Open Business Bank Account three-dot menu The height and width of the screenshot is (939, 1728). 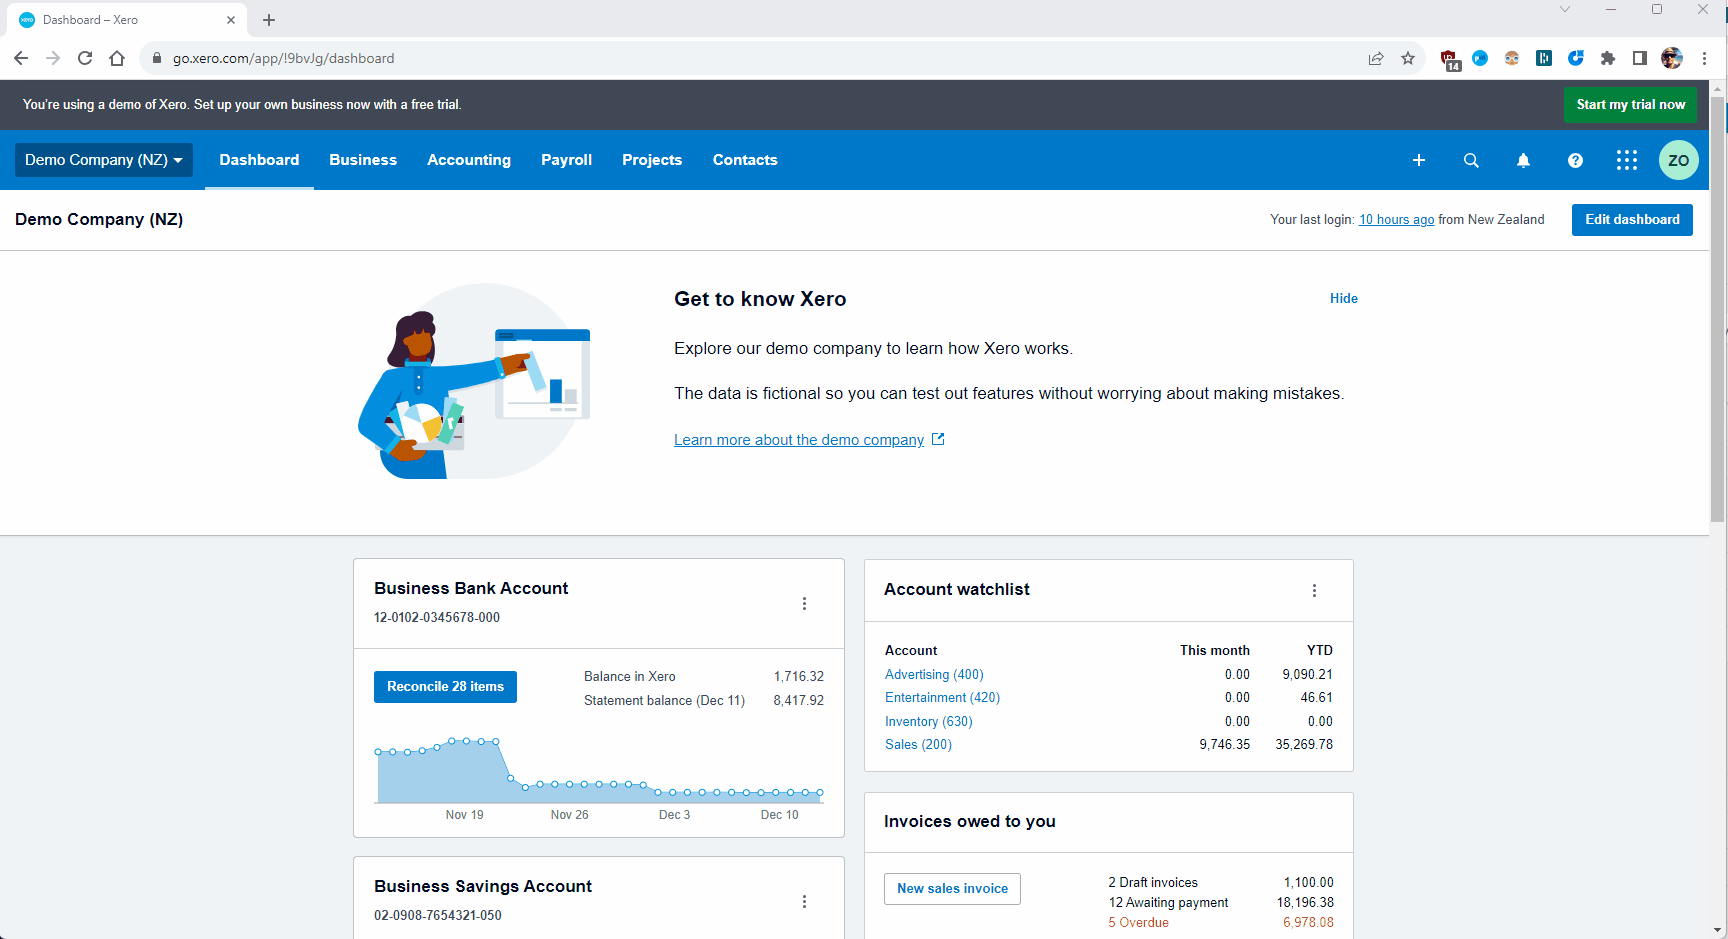[x=804, y=603]
